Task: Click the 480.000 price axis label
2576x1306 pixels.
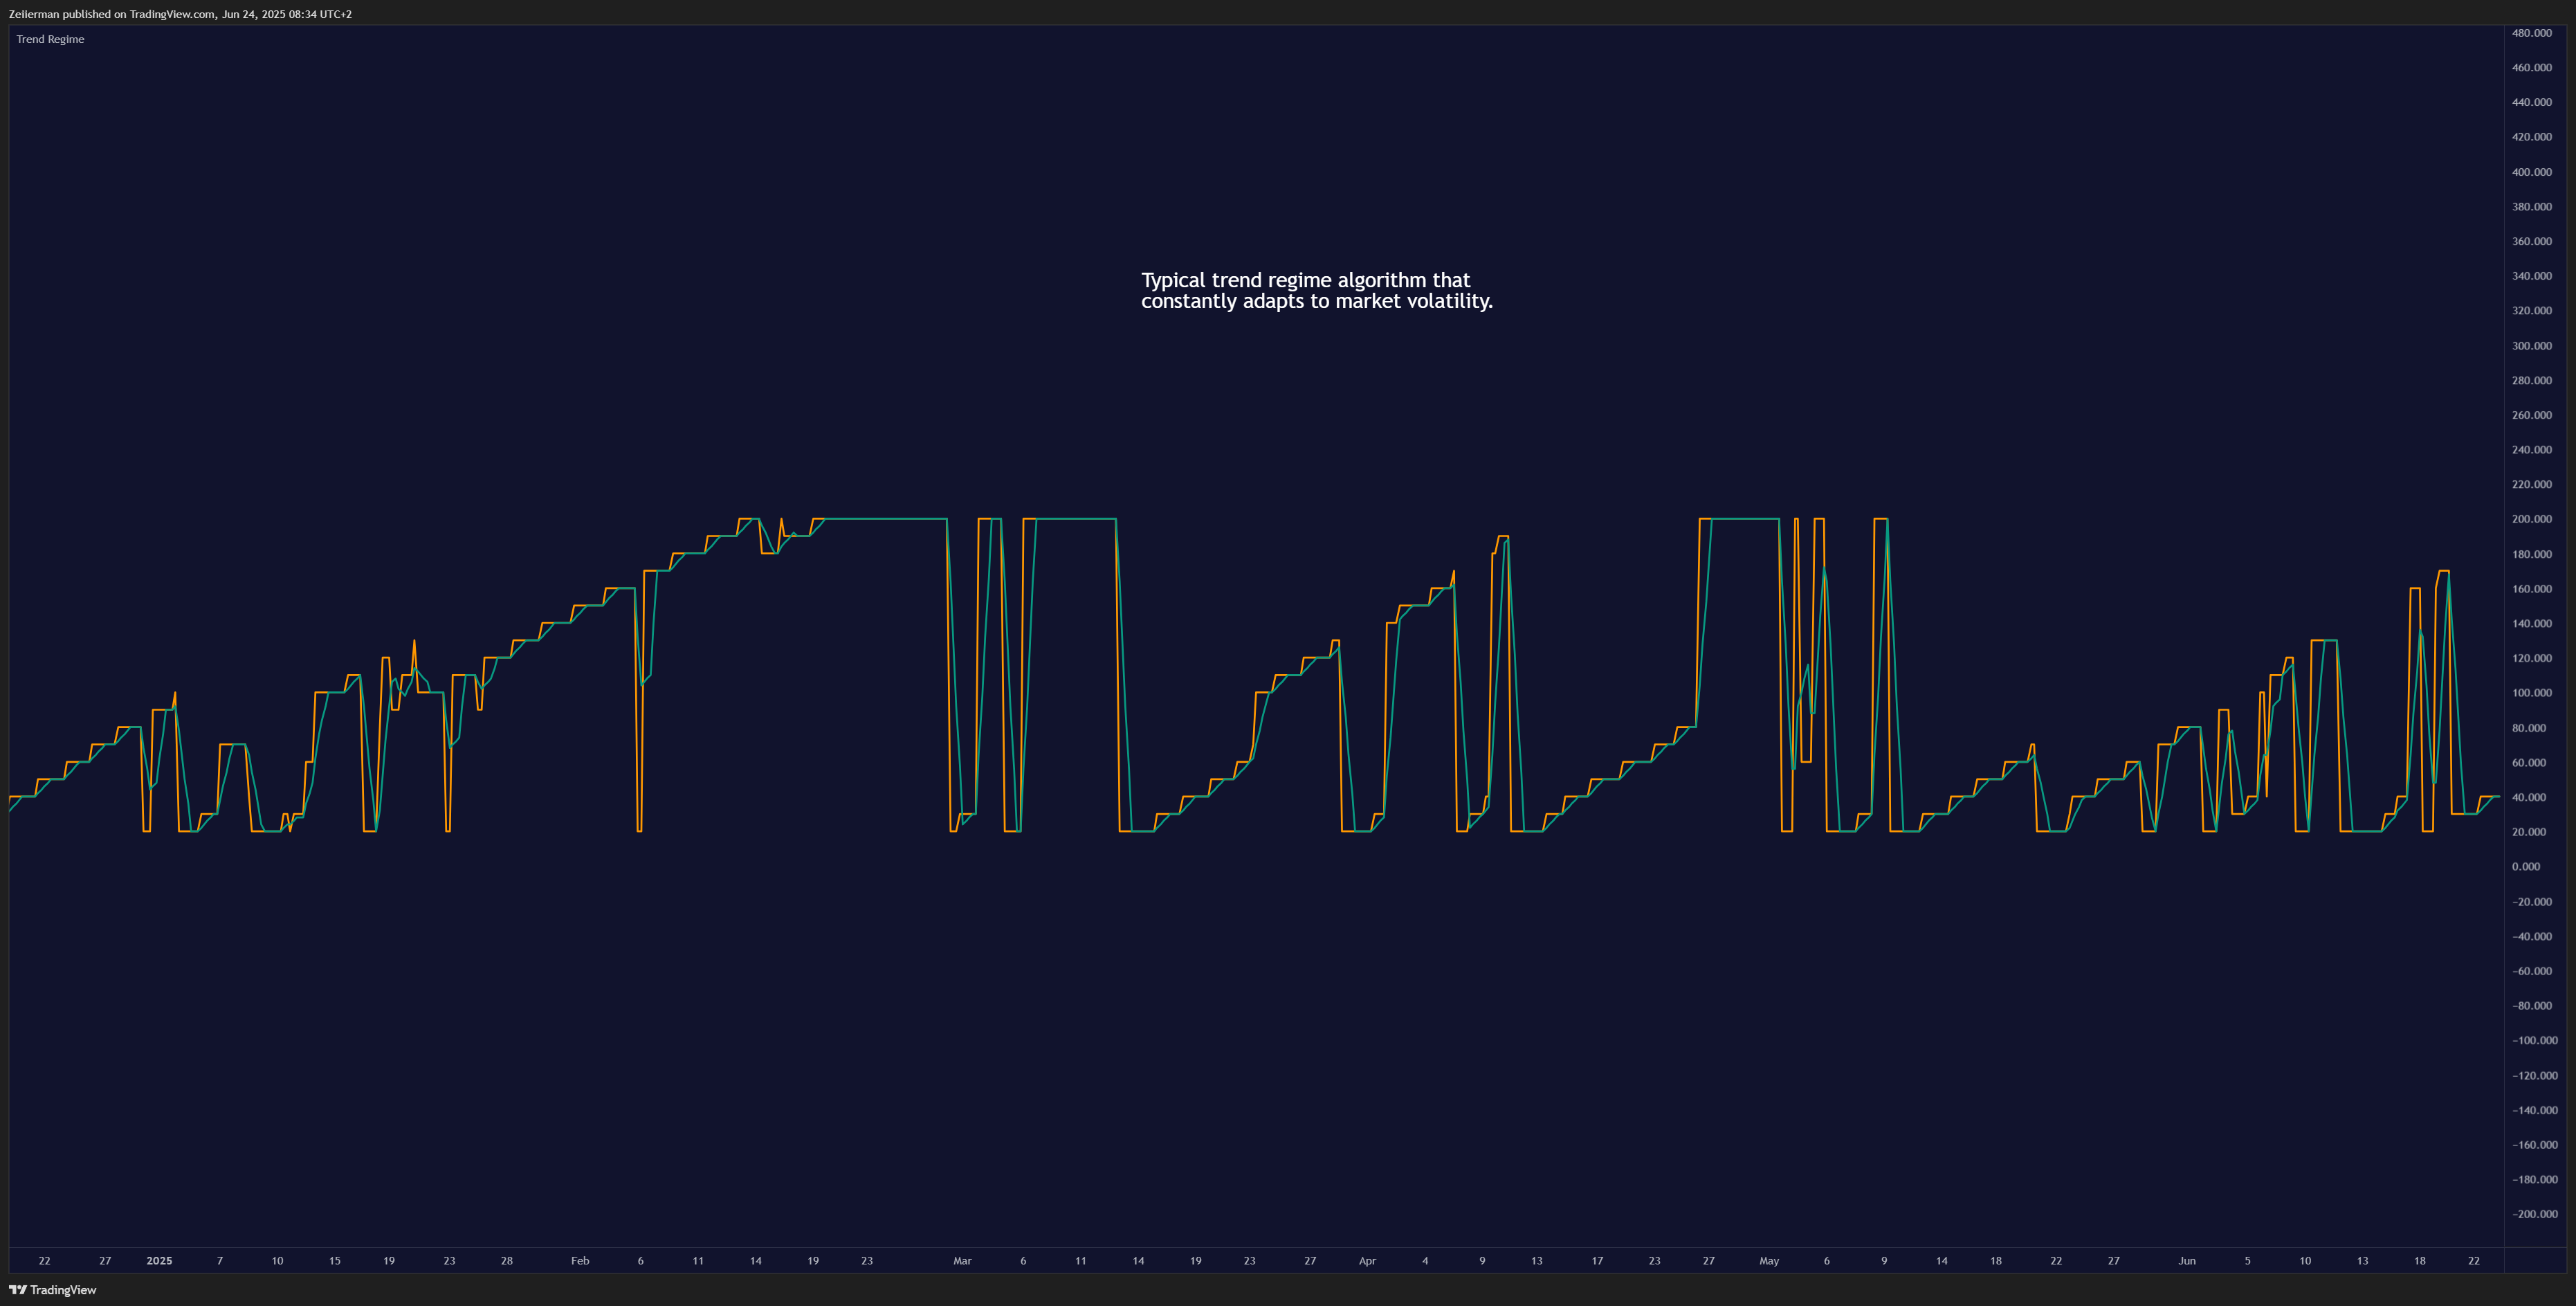Action: pyautogui.click(x=2531, y=33)
